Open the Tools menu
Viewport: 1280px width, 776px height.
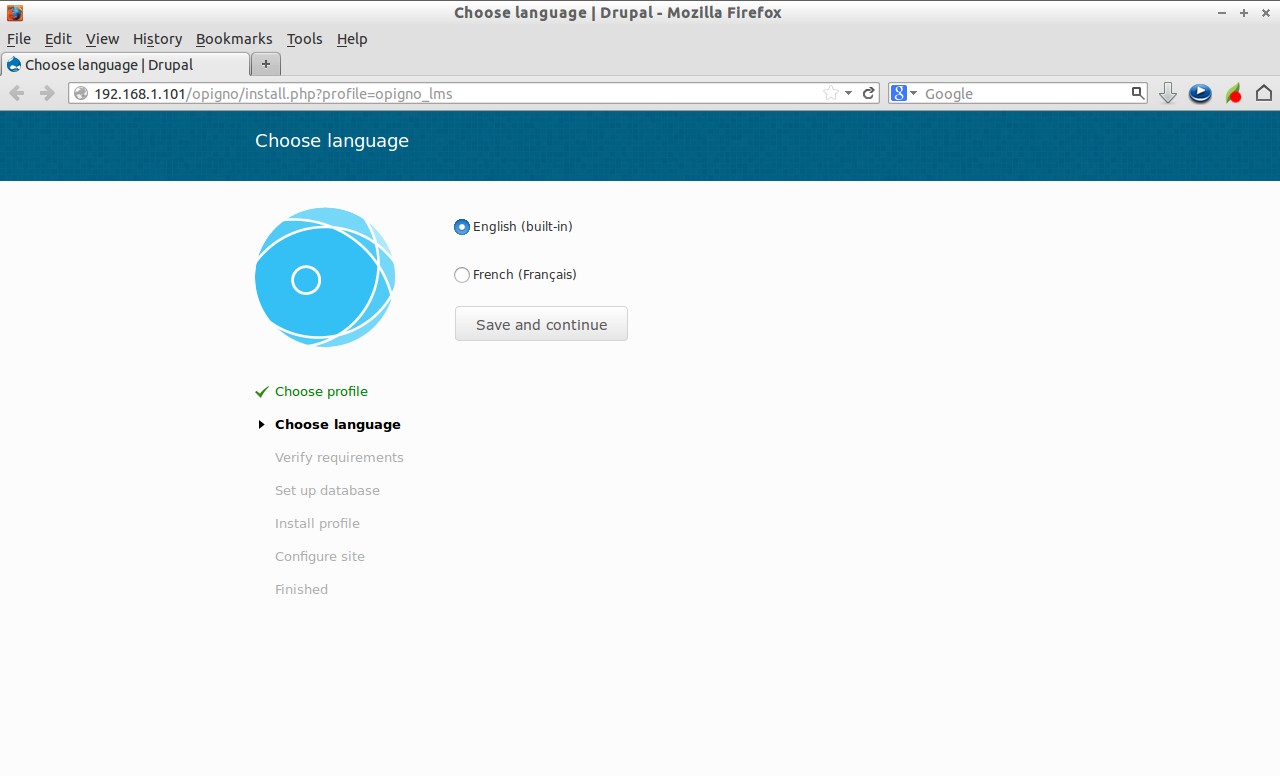304,39
